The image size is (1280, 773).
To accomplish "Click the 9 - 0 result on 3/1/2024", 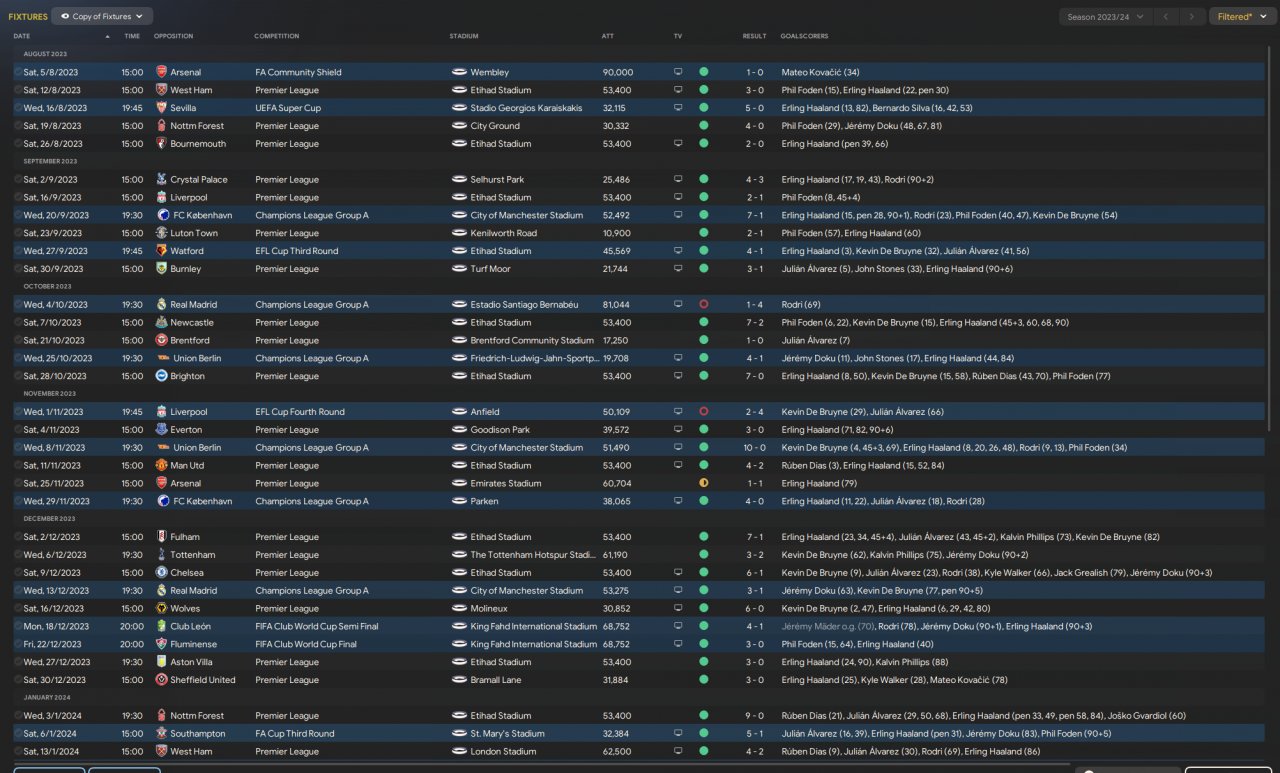I will [x=755, y=716].
